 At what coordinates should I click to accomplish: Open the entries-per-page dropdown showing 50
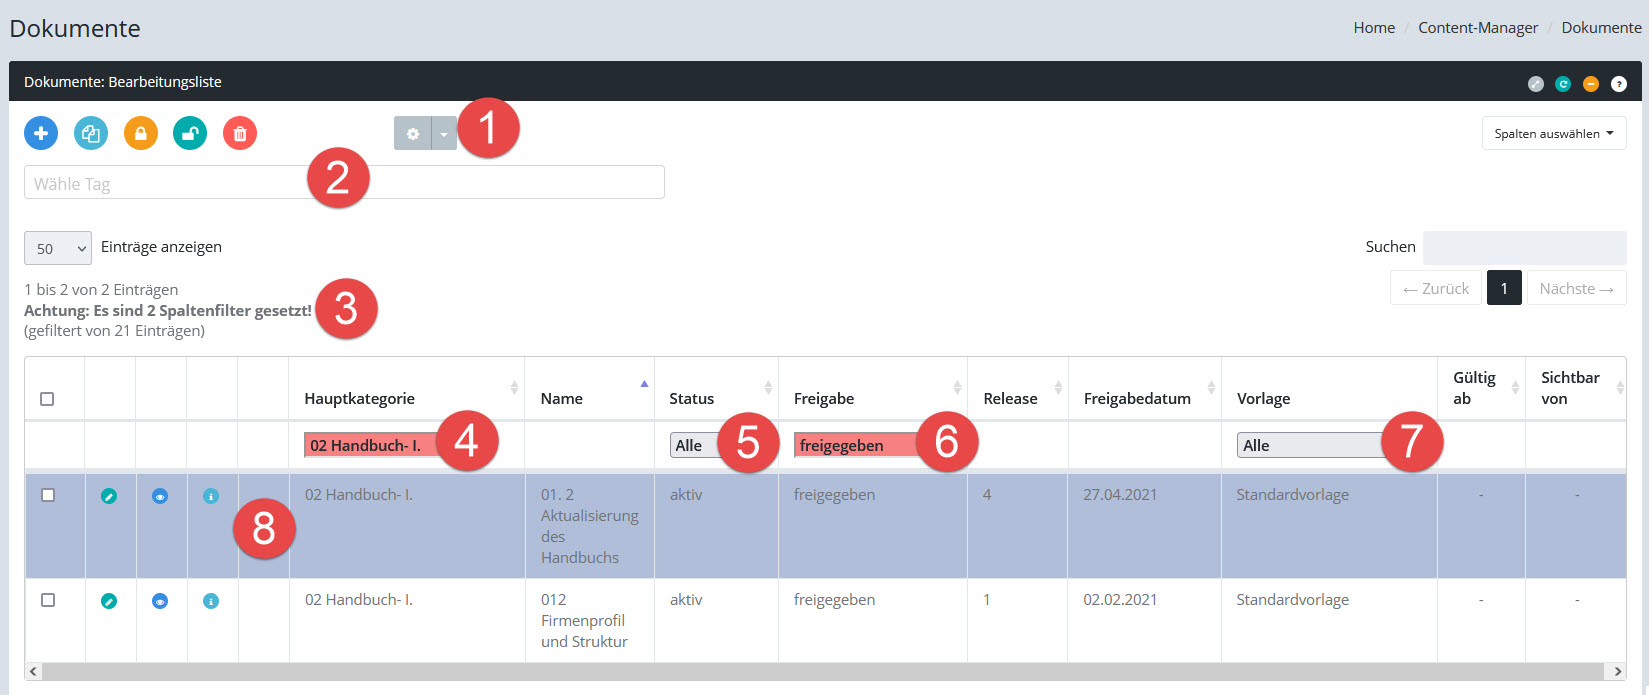click(x=58, y=248)
